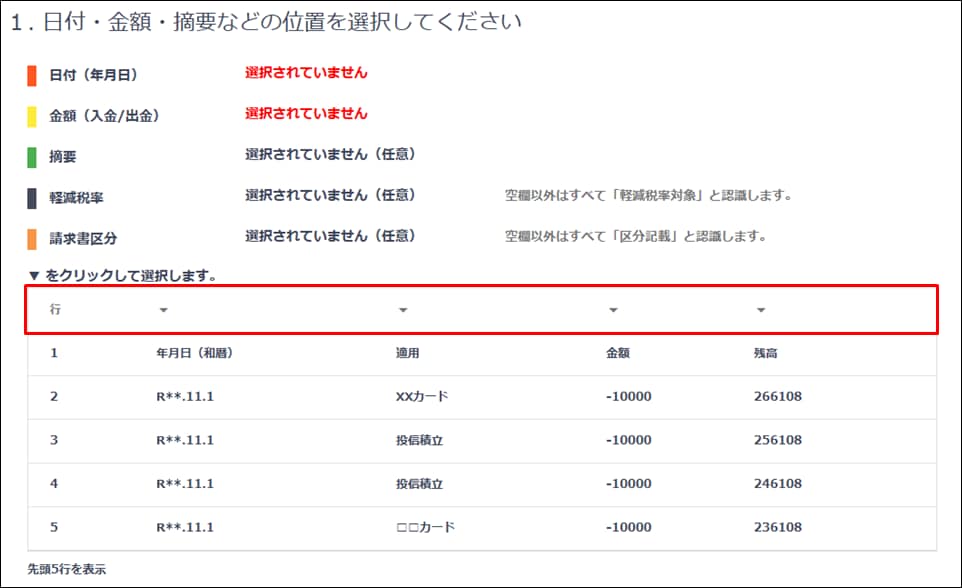Open dropdown above 適用 column
This screenshot has height=588, width=962.
tap(403, 310)
